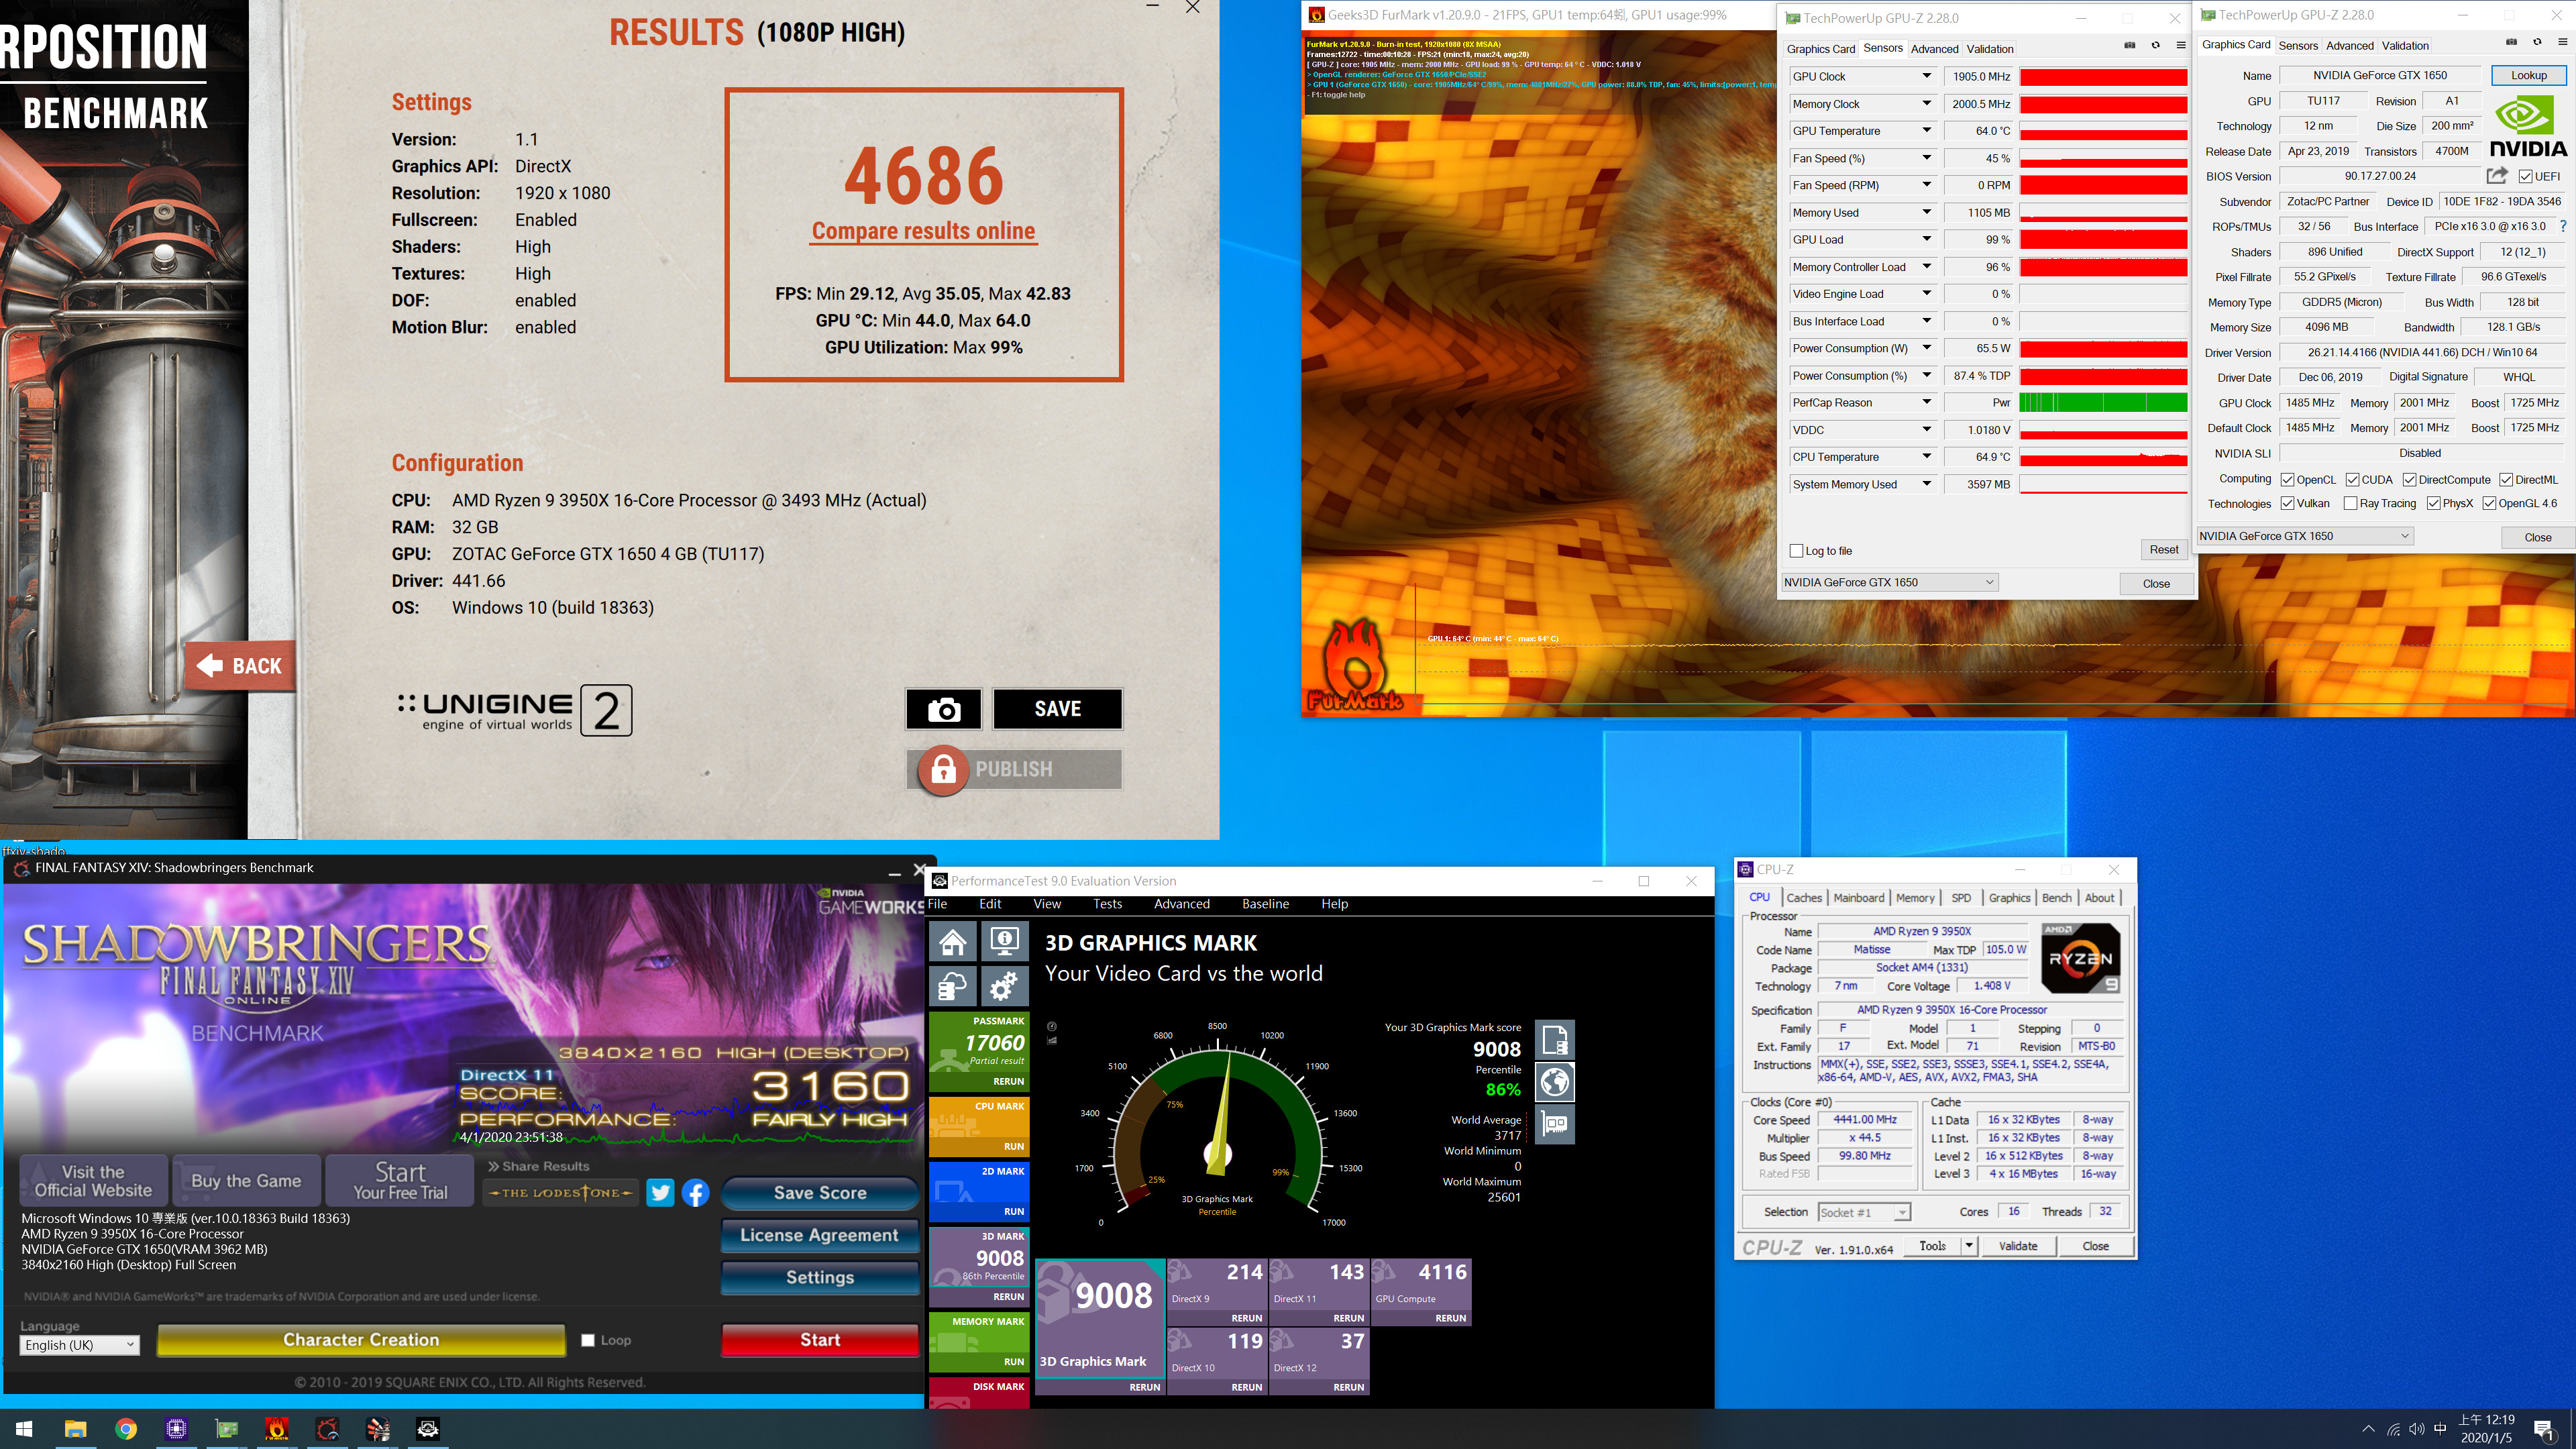Open FurMark from the taskbar
Screen dimensions: 2576x1449
(277, 1429)
